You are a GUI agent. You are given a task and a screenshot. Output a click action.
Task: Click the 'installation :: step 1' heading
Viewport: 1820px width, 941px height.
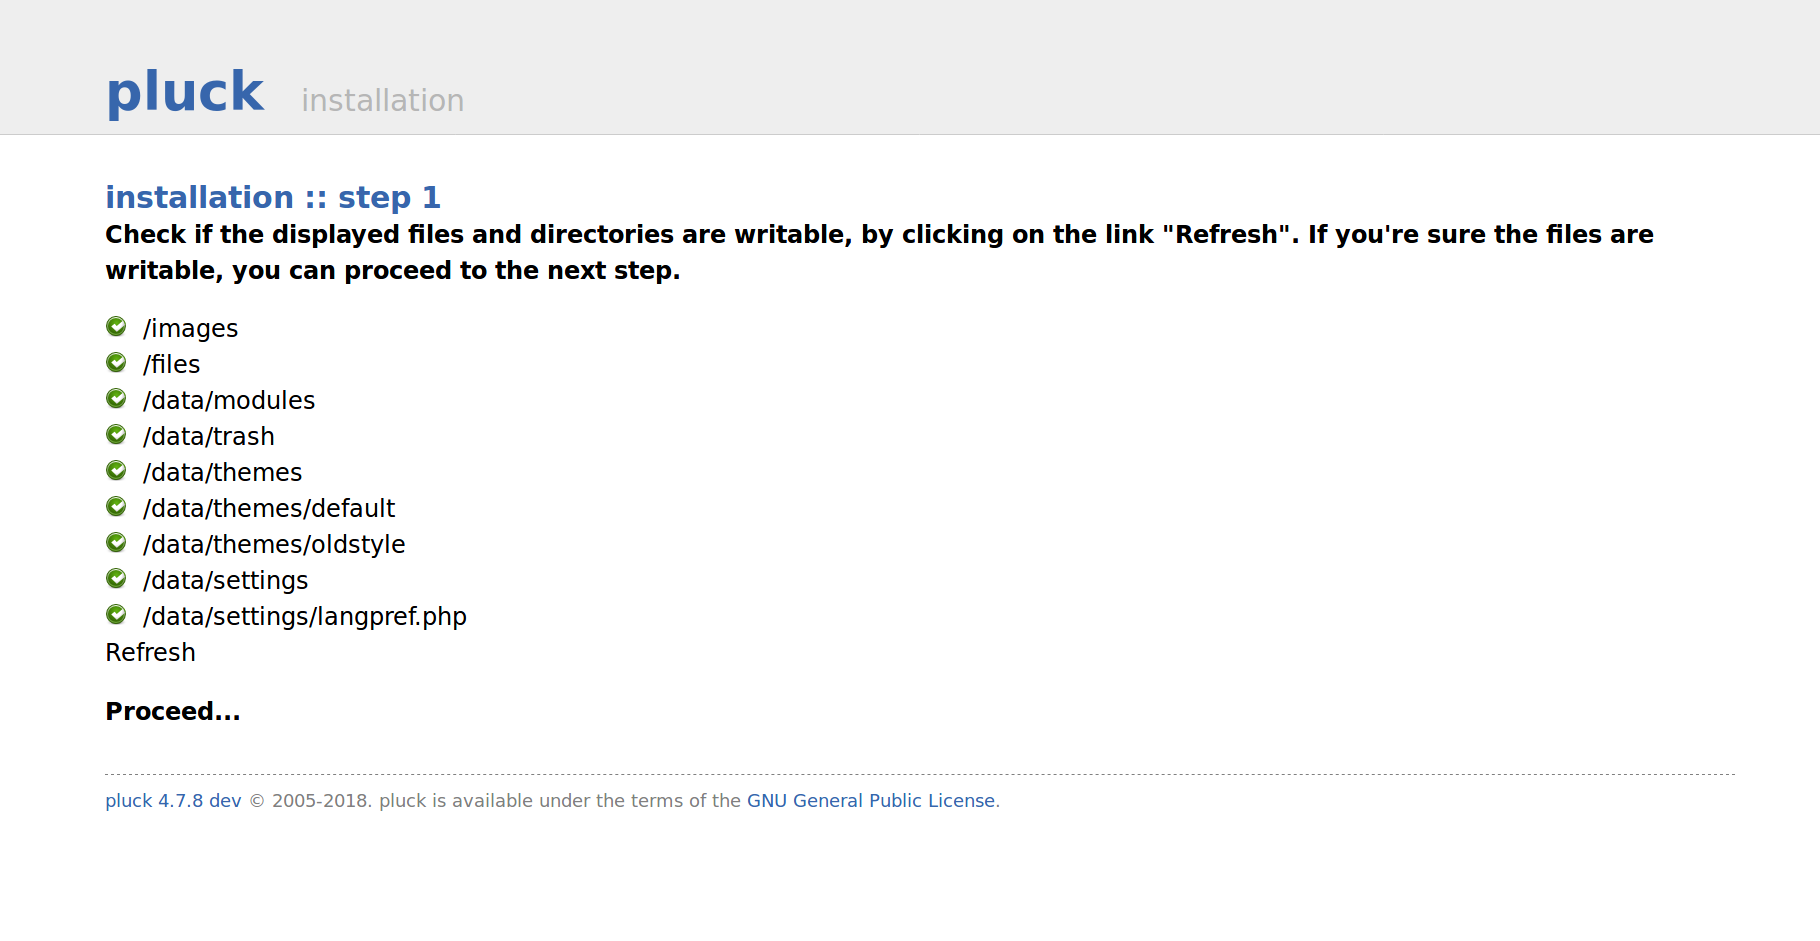pos(273,197)
